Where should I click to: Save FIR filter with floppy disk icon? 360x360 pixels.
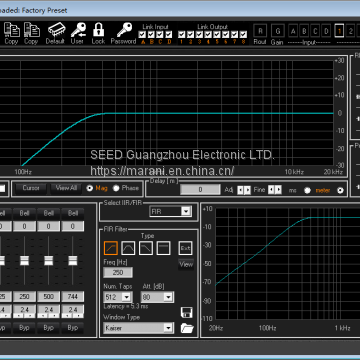(x=187, y=313)
